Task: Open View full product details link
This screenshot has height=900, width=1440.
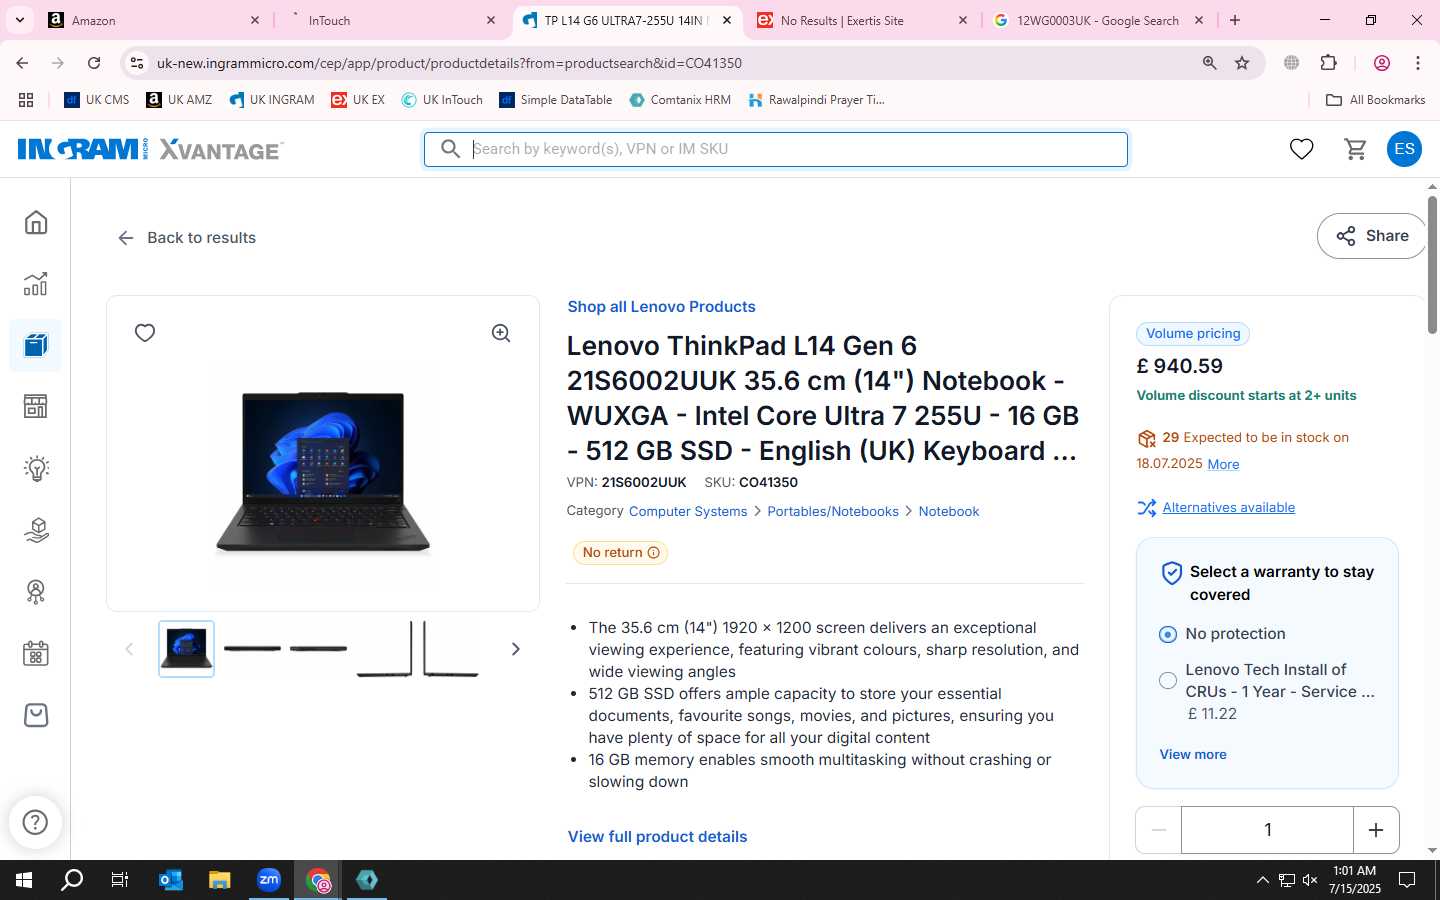Action: tap(657, 837)
